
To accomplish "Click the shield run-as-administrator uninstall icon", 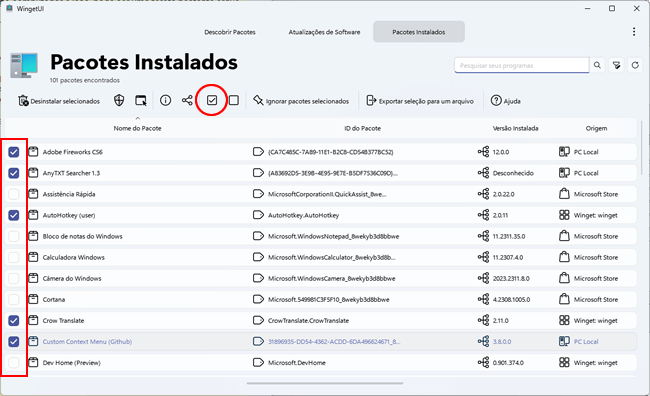I will click(x=119, y=100).
